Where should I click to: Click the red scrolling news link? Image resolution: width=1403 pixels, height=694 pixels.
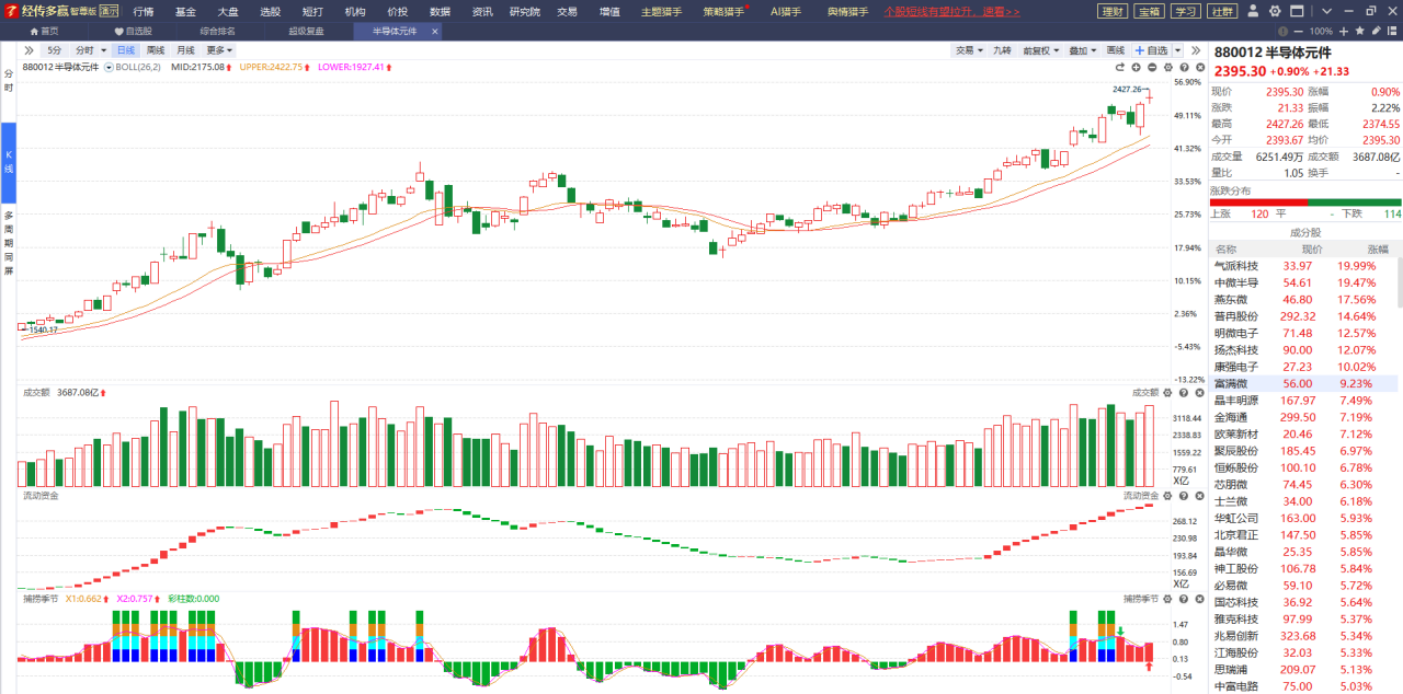click(951, 12)
